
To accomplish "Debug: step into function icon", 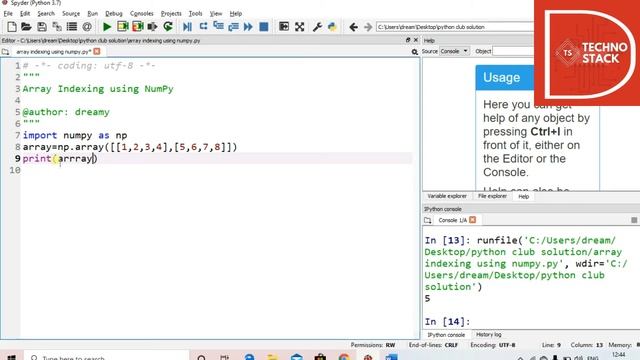I will pos(218,27).
